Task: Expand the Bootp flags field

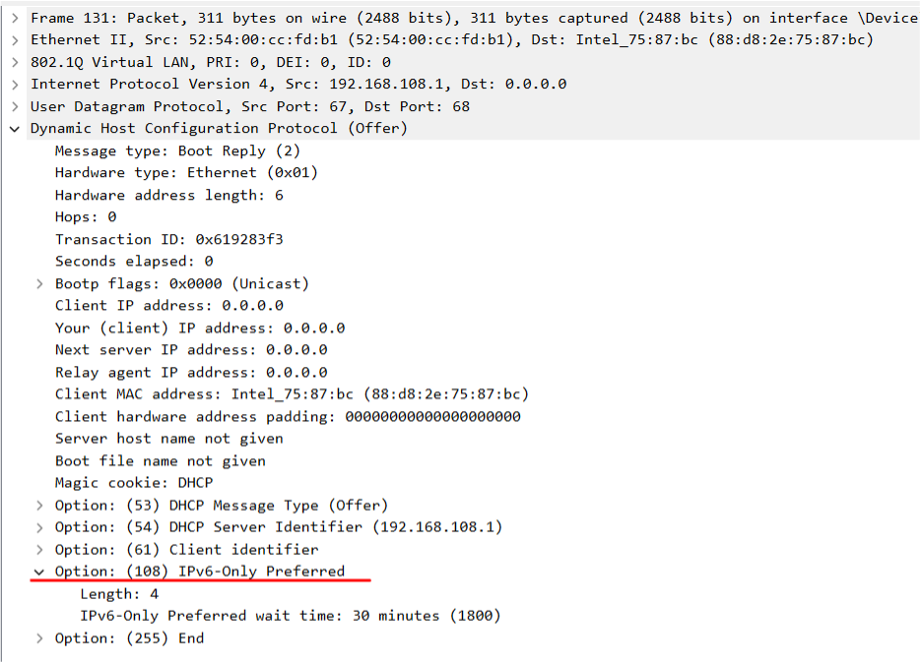Action: 39,283
